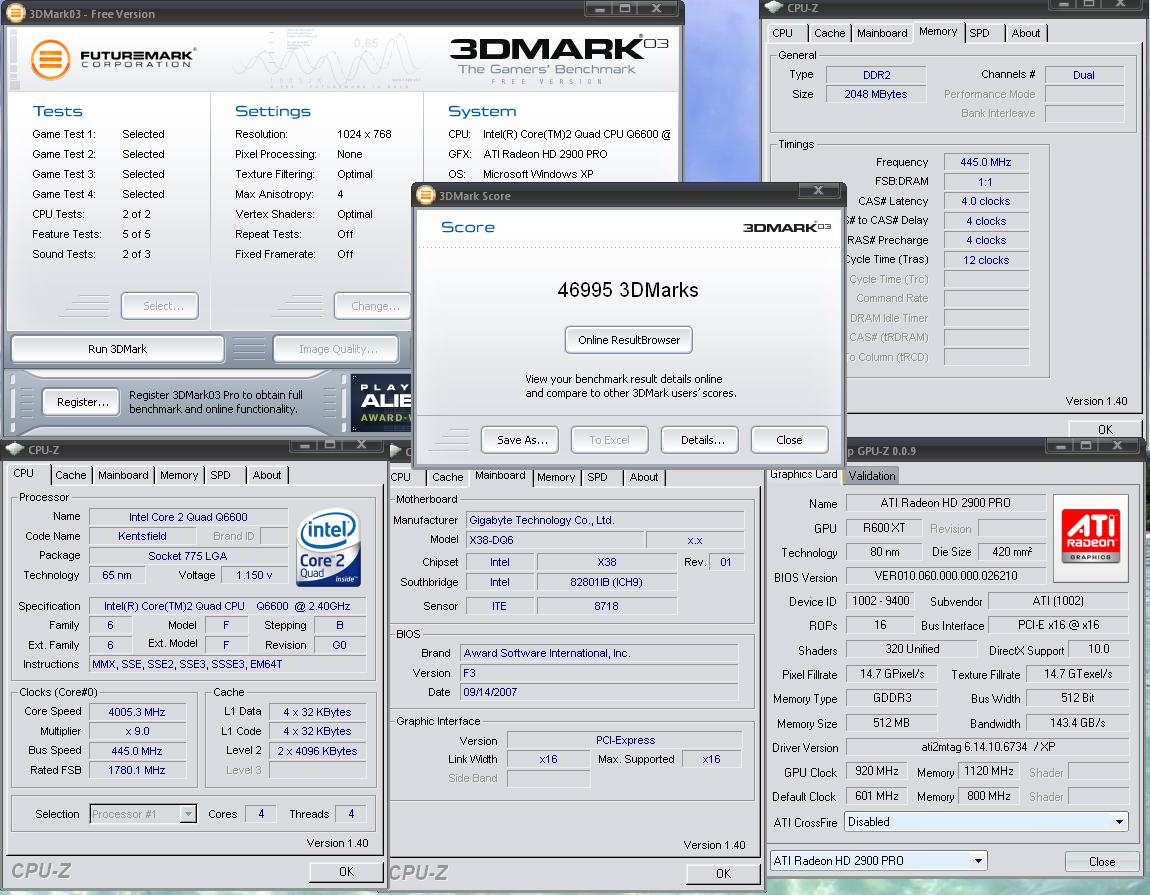Click the Shaders 320 Unified field

(911, 649)
